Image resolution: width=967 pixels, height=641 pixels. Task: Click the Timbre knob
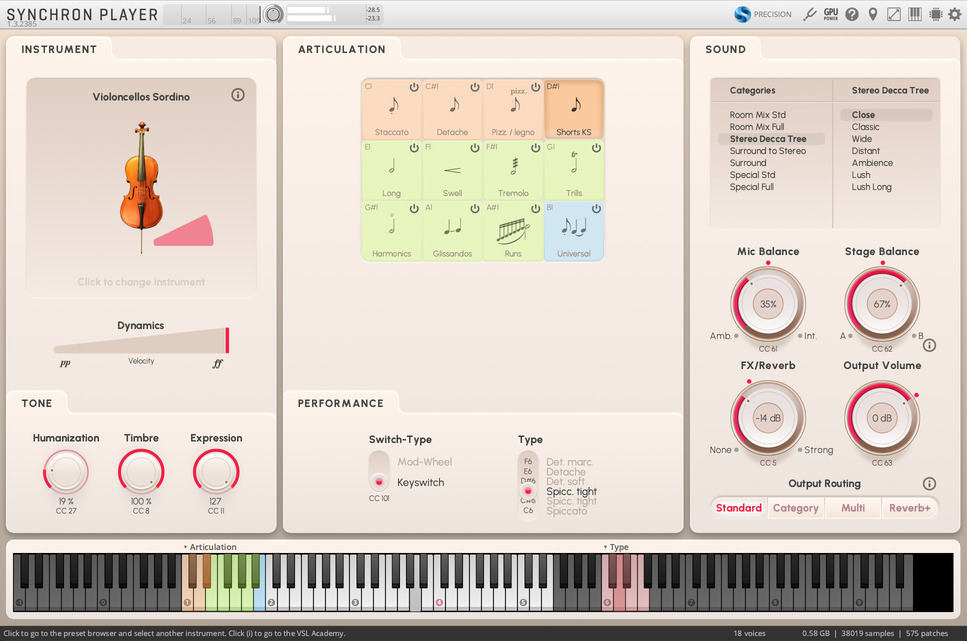(x=141, y=472)
